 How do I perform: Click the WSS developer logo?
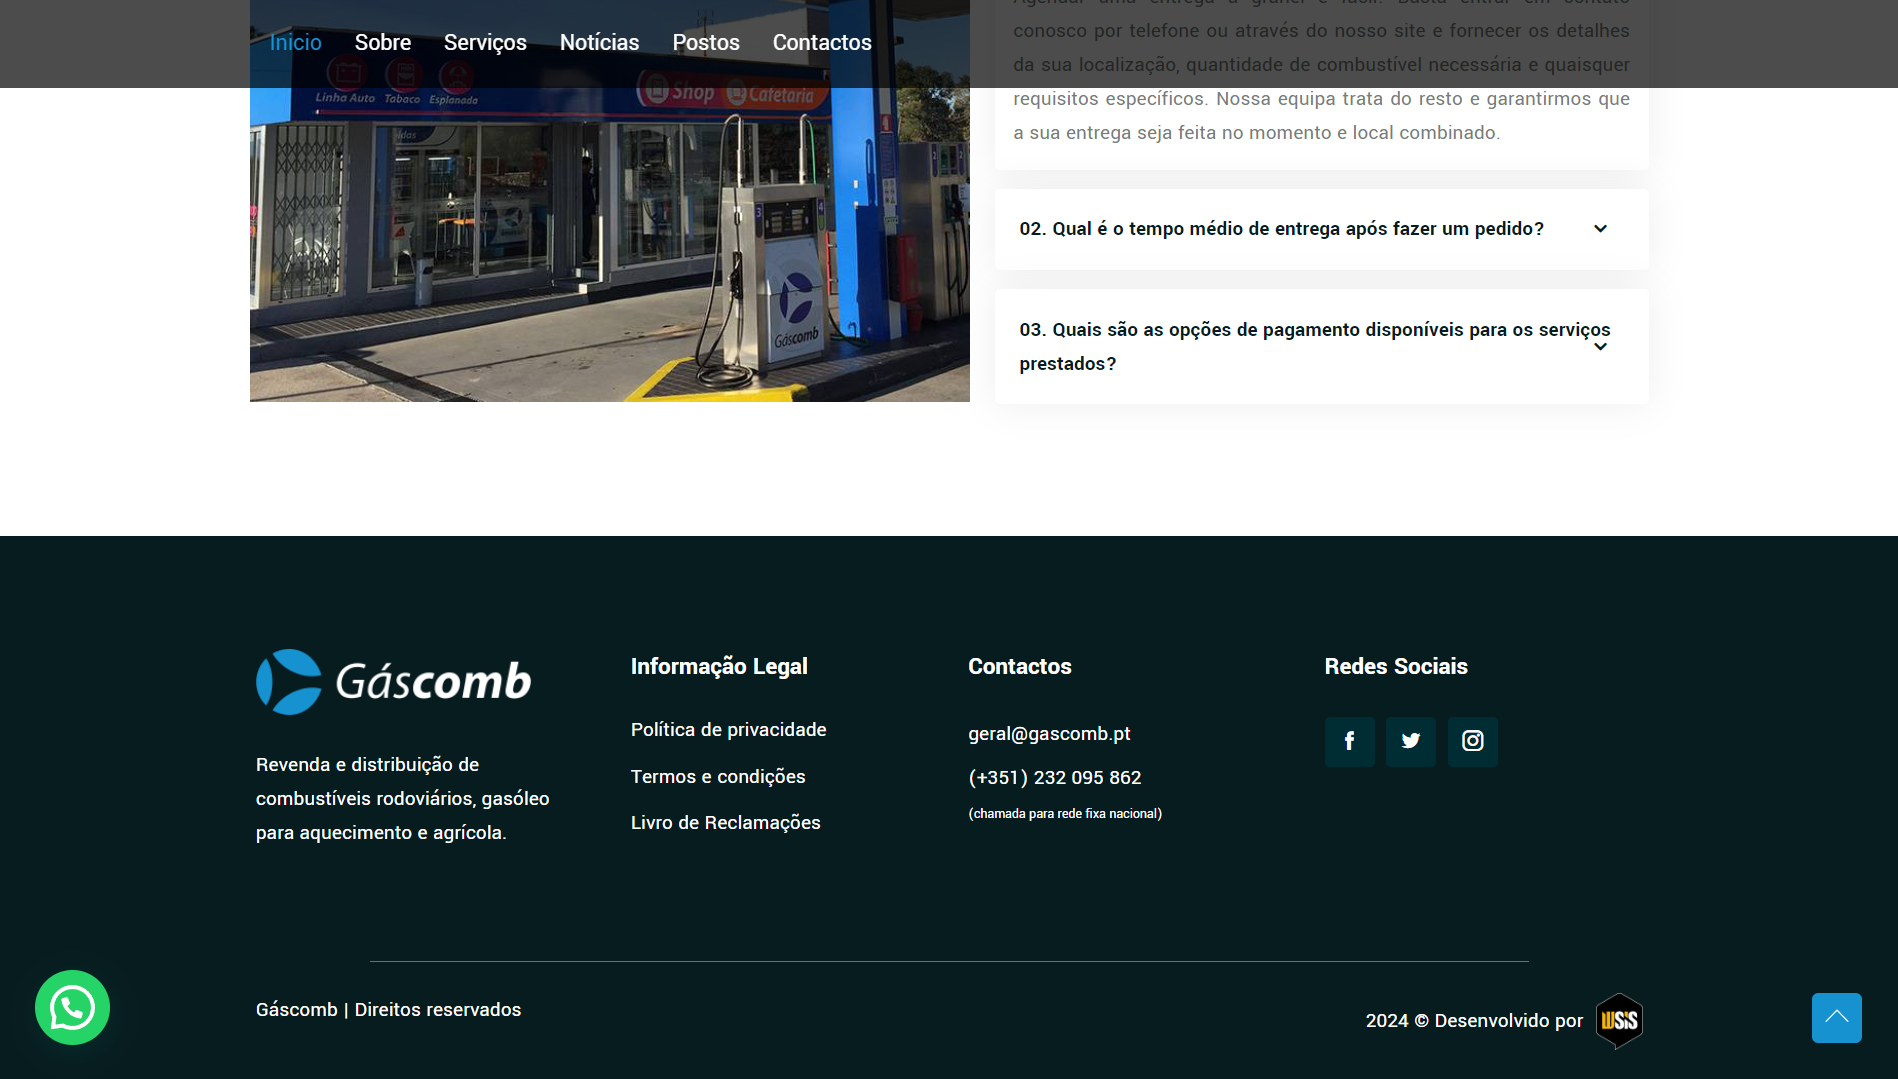1619,1020
